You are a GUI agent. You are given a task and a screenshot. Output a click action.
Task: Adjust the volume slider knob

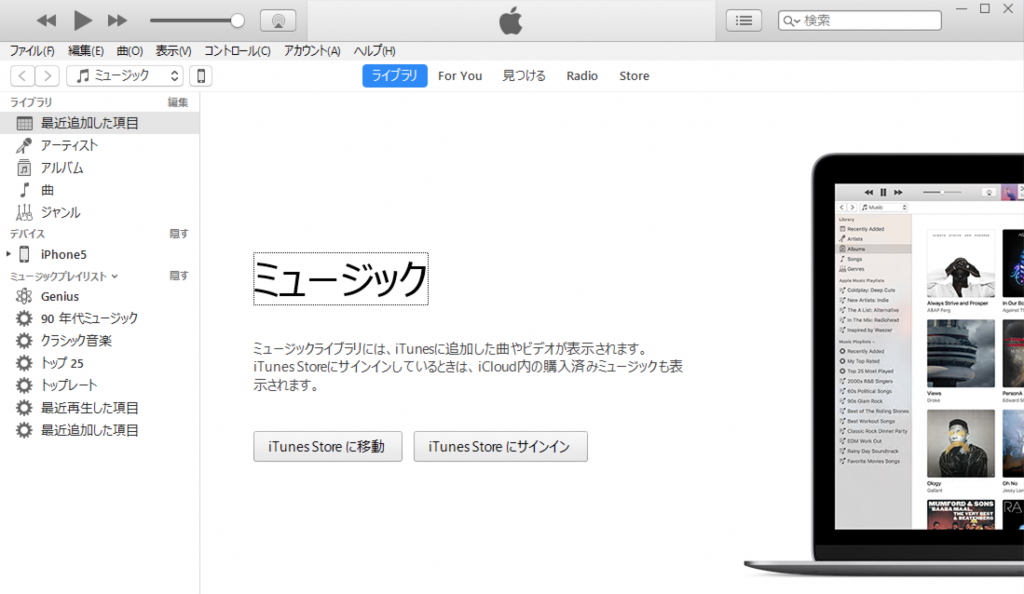[x=237, y=21]
